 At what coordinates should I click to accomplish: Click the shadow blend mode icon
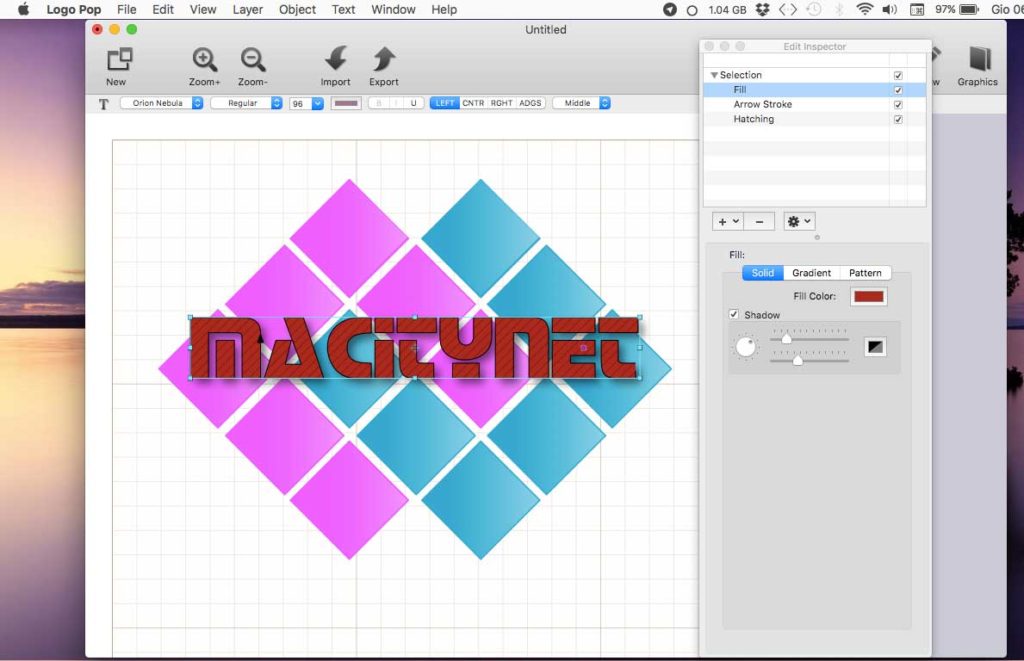coord(875,347)
